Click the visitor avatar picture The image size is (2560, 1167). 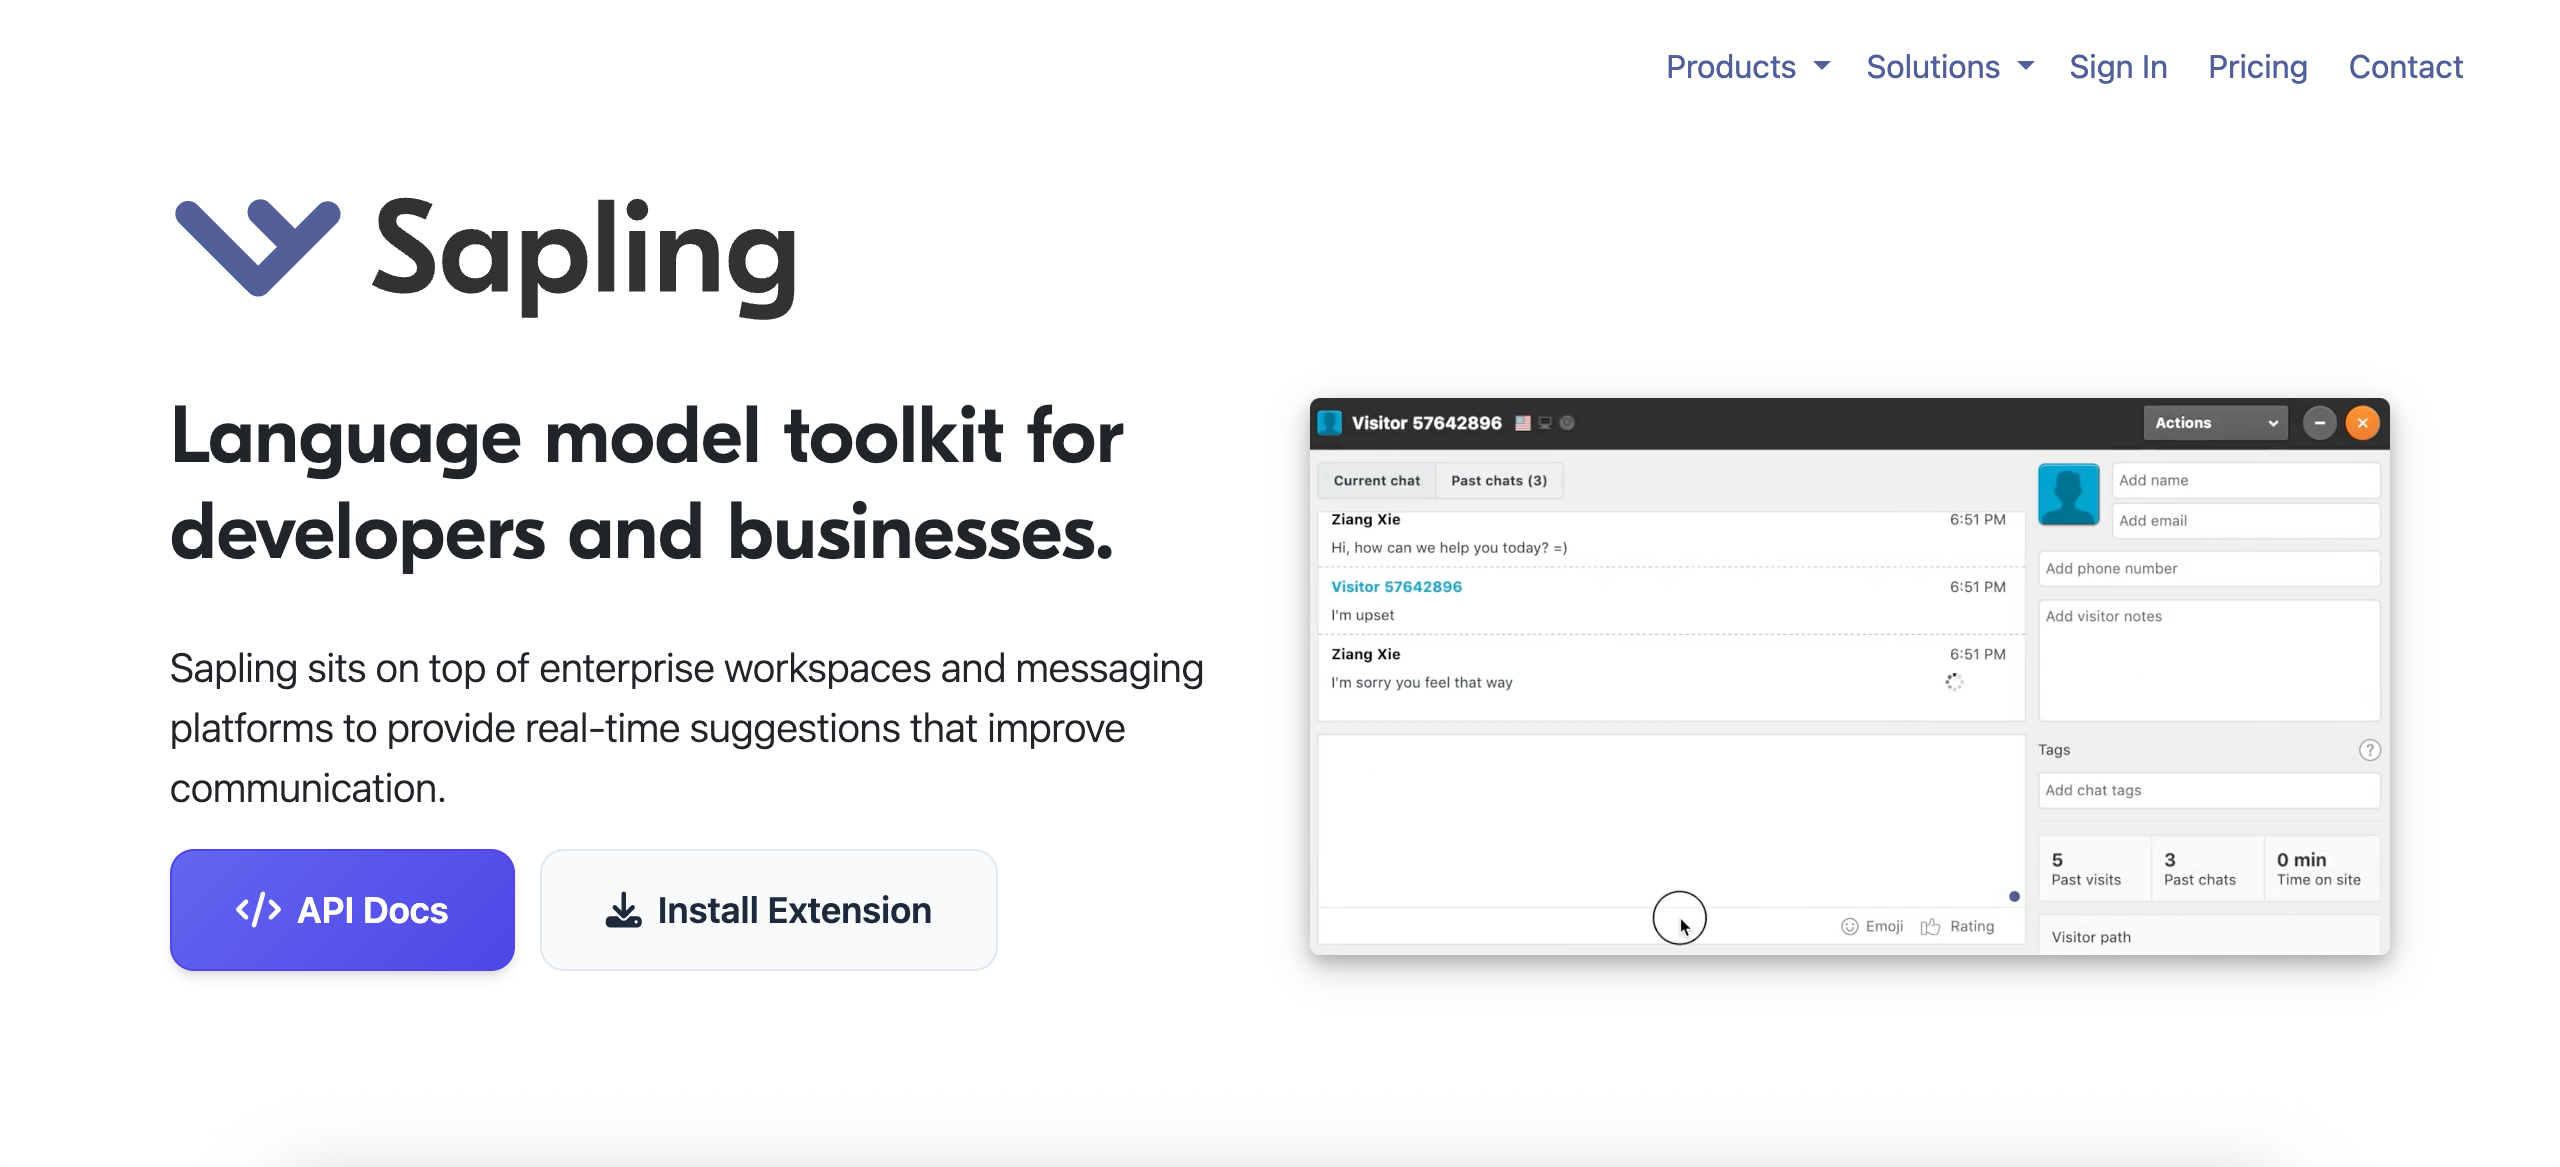[2068, 494]
